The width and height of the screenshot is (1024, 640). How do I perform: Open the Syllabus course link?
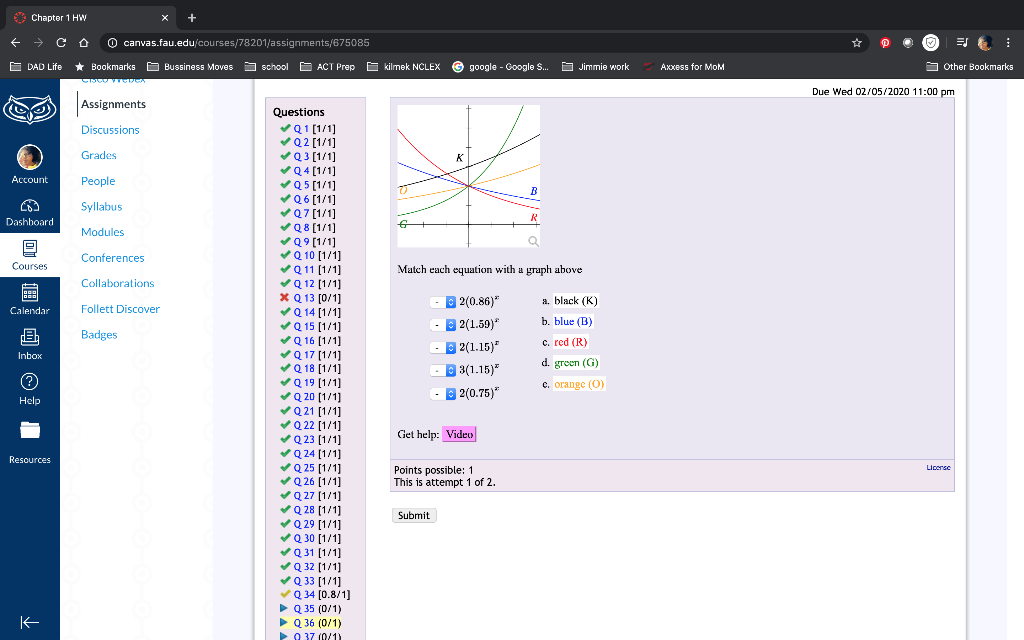click(101, 206)
